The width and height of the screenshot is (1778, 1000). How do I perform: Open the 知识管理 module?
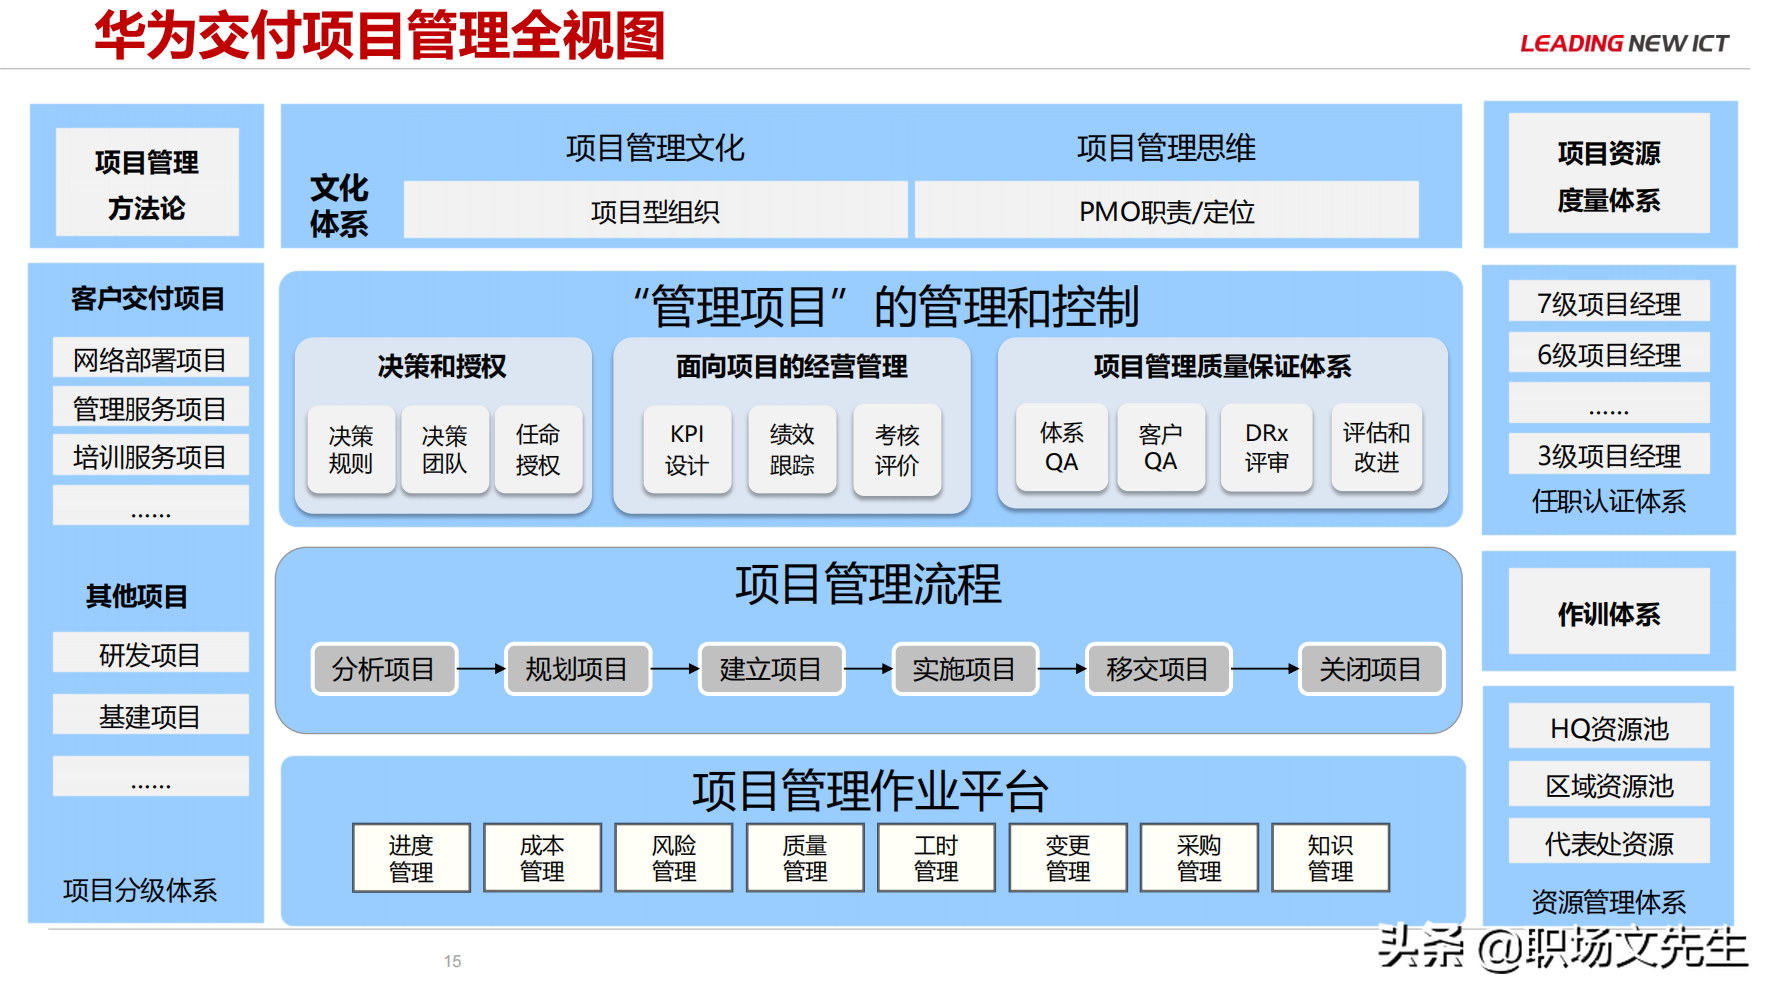pos(1330,857)
